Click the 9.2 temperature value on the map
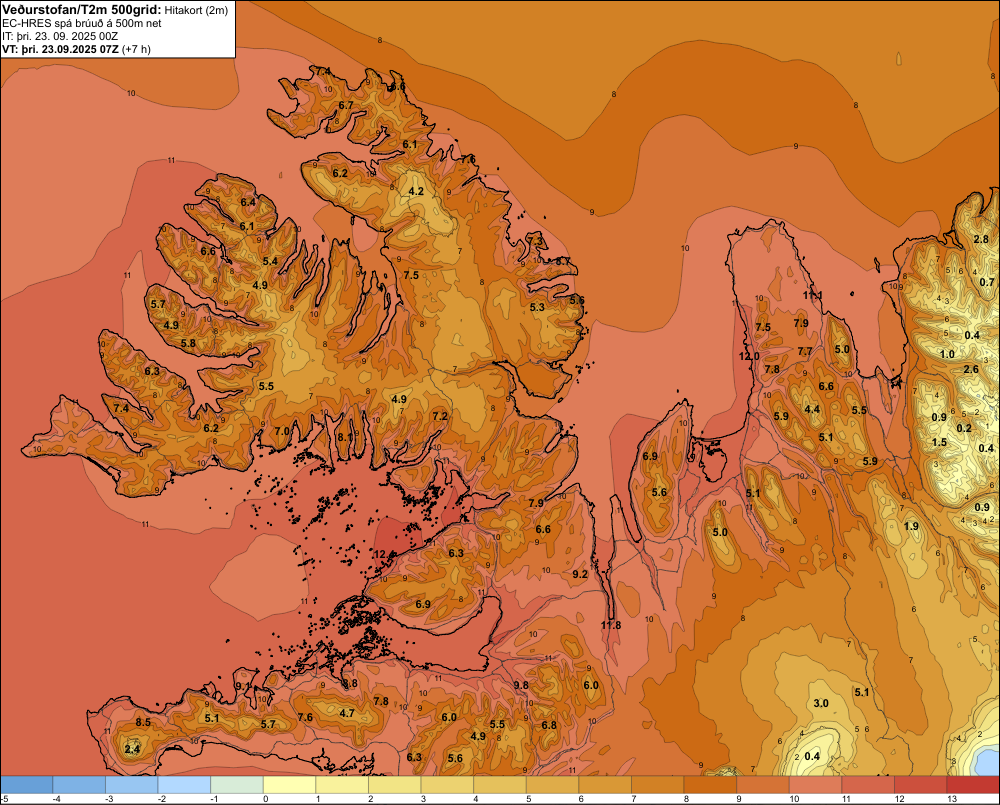Screen dimensions: 1000x805 [x=580, y=574]
